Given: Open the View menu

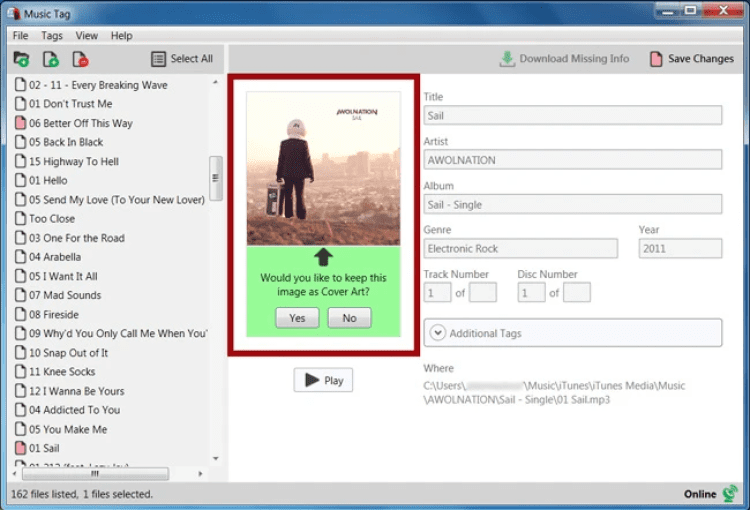Looking at the screenshot, I should (87, 35).
